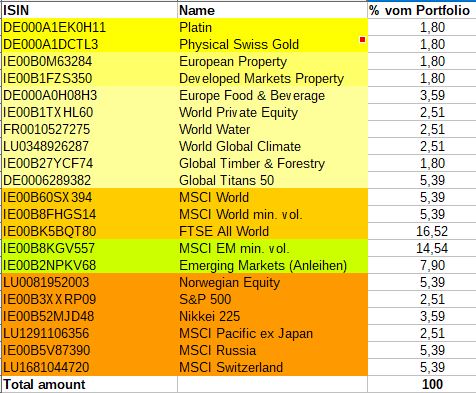This screenshot has height=393, width=476.
Task: Select the MSCI Switzerland cell
Action: [272, 367]
